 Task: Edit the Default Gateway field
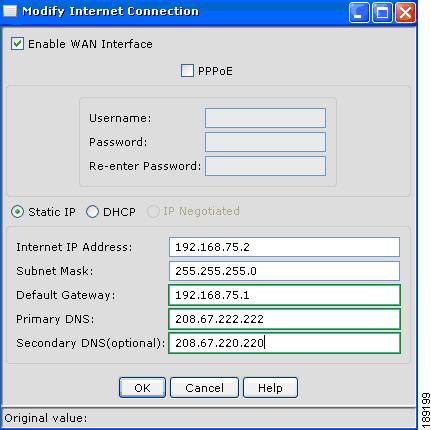(x=284, y=295)
